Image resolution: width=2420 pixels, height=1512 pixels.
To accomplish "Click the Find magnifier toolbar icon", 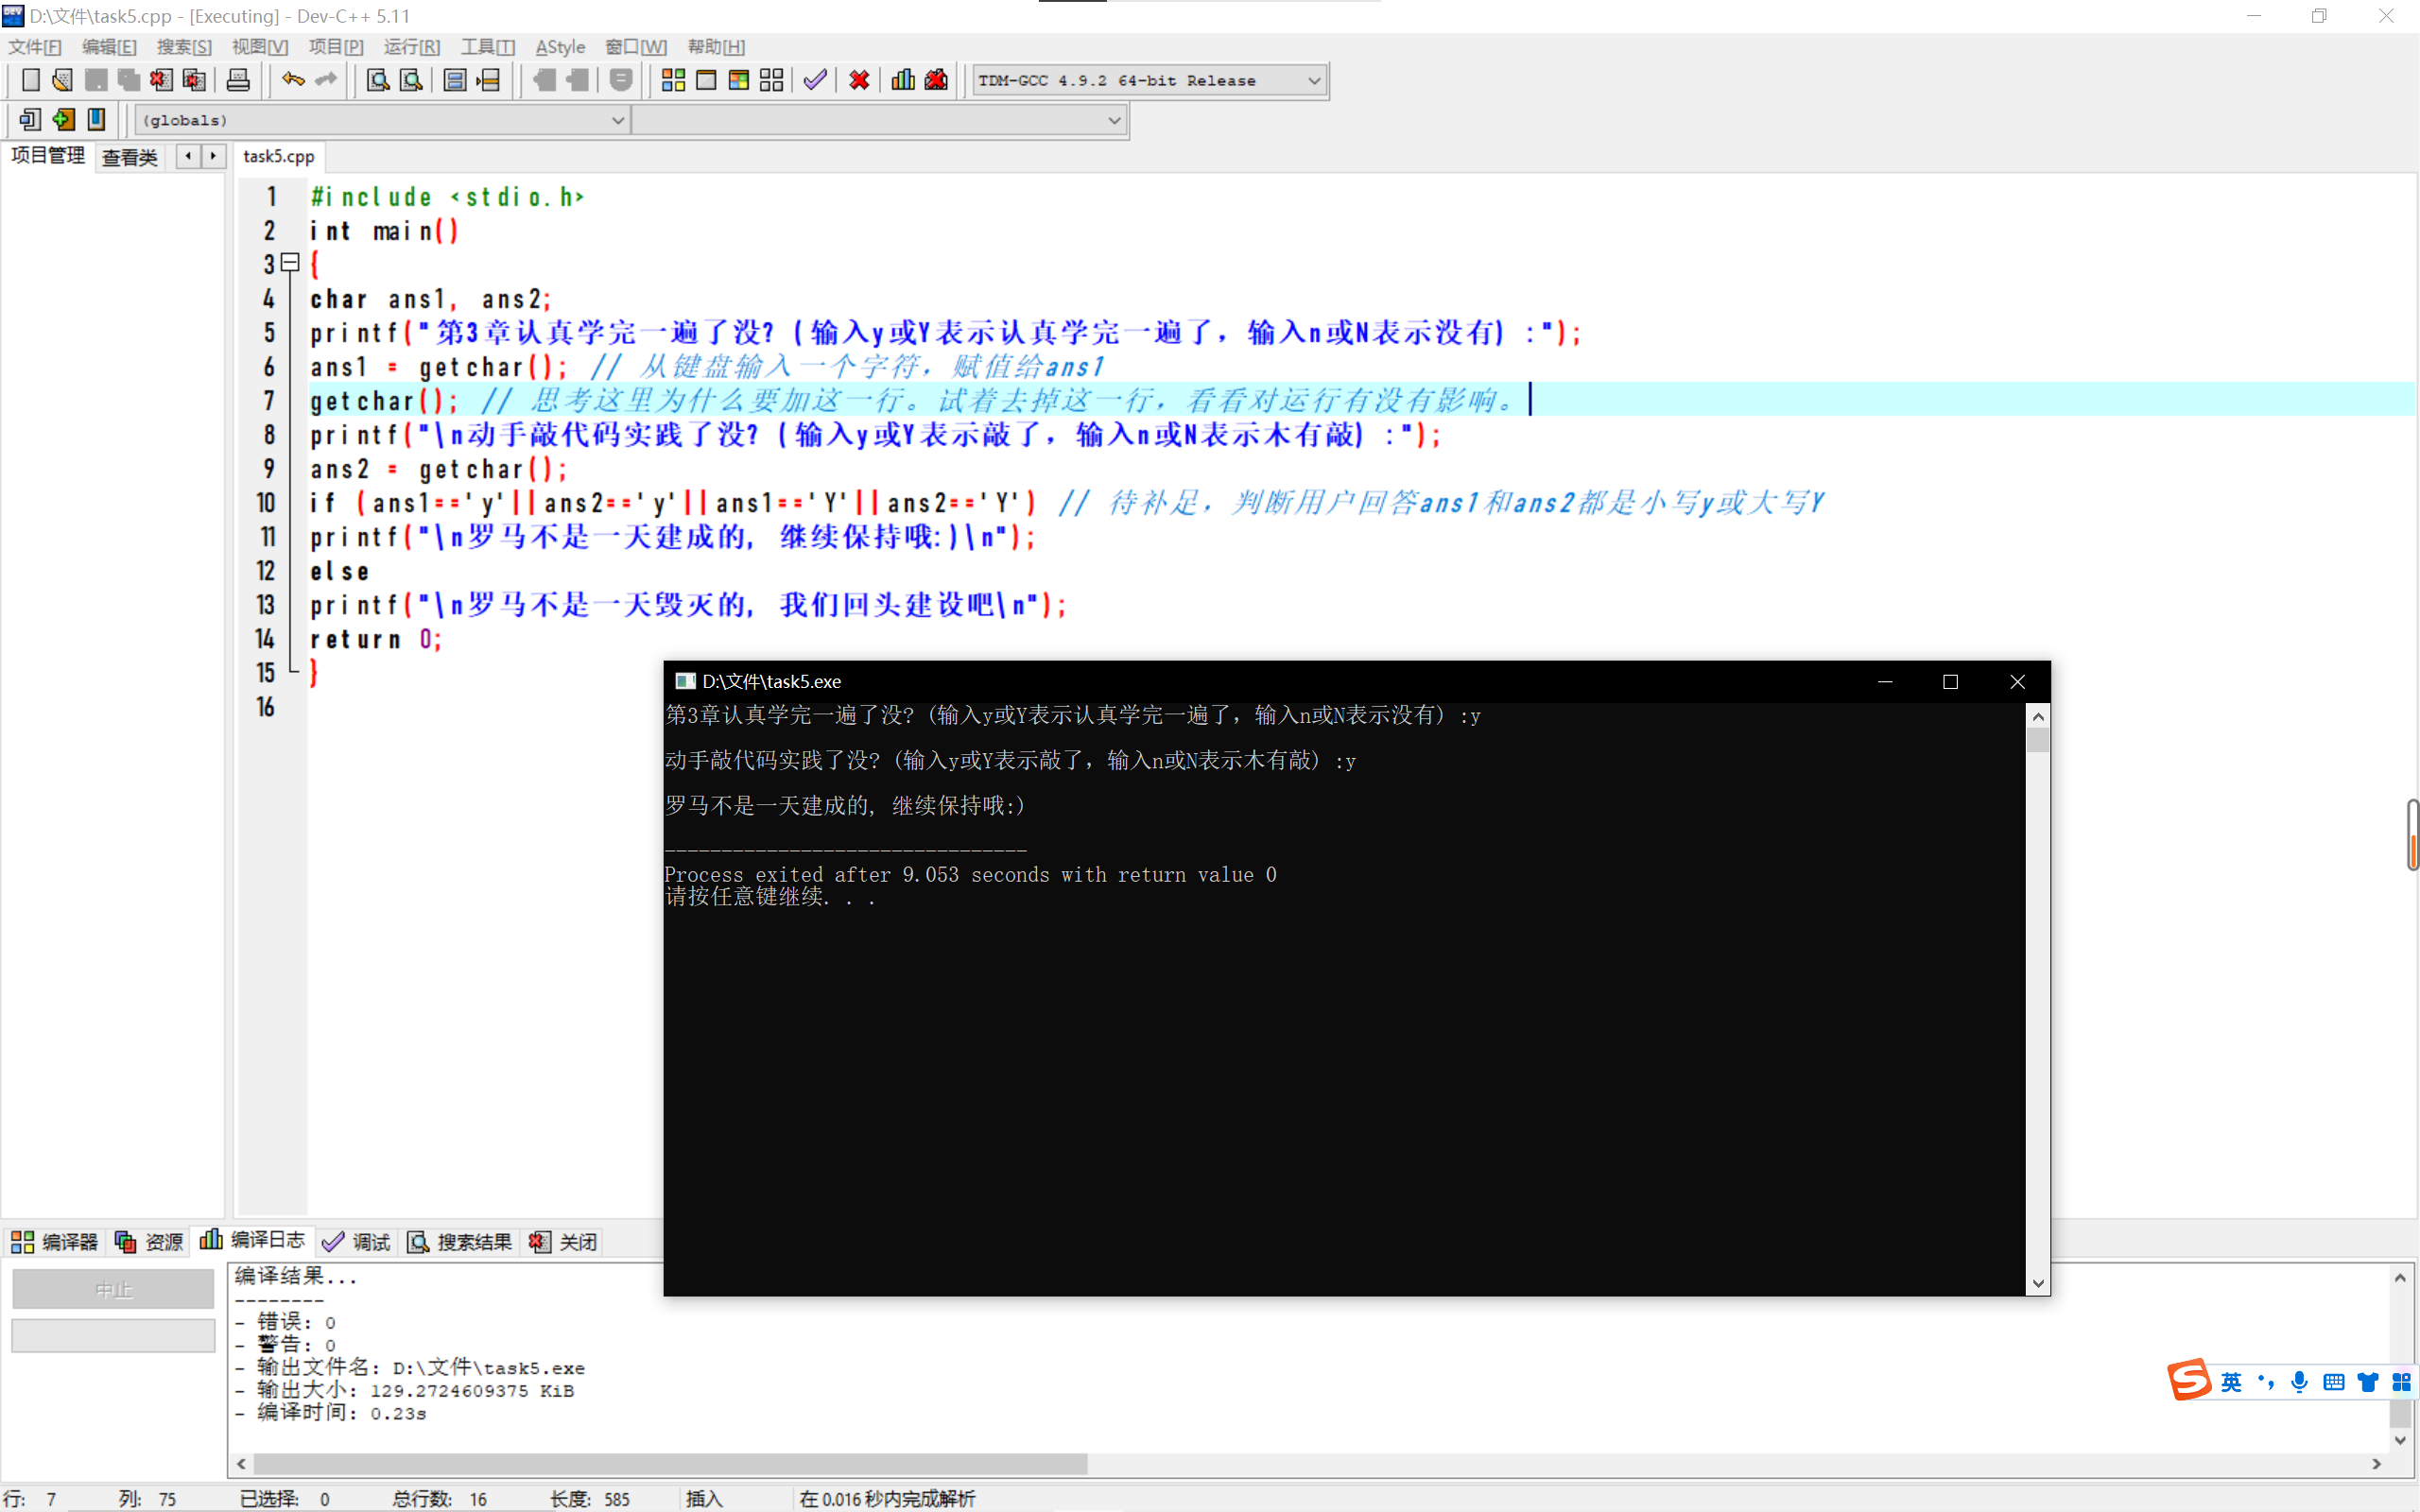I will click(x=377, y=80).
